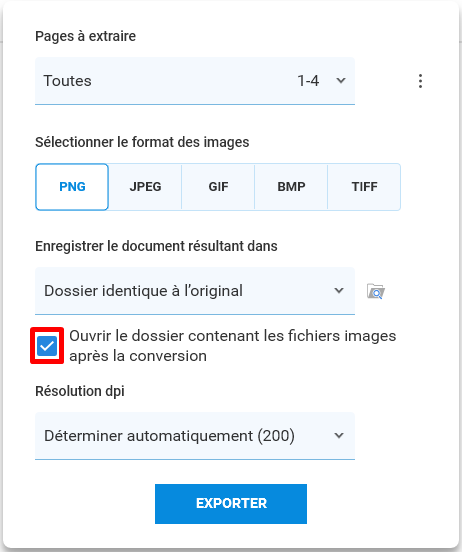Open the 'Toutes' pages to extract dropdown
The height and width of the screenshot is (552, 462).
click(195, 81)
